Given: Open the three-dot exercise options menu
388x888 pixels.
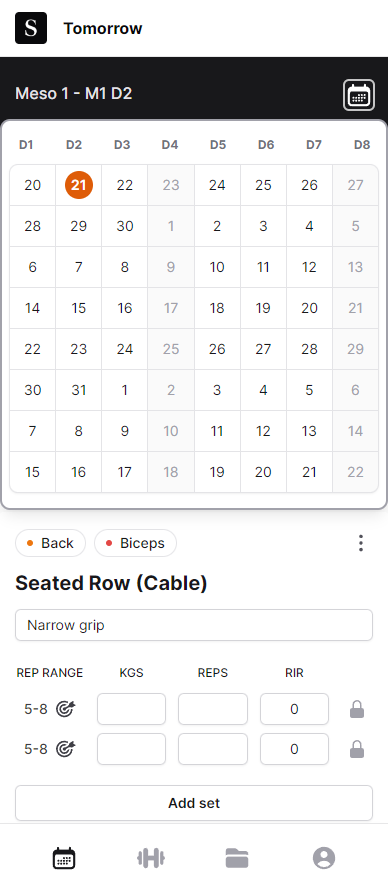Looking at the screenshot, I should click(361, 543).
